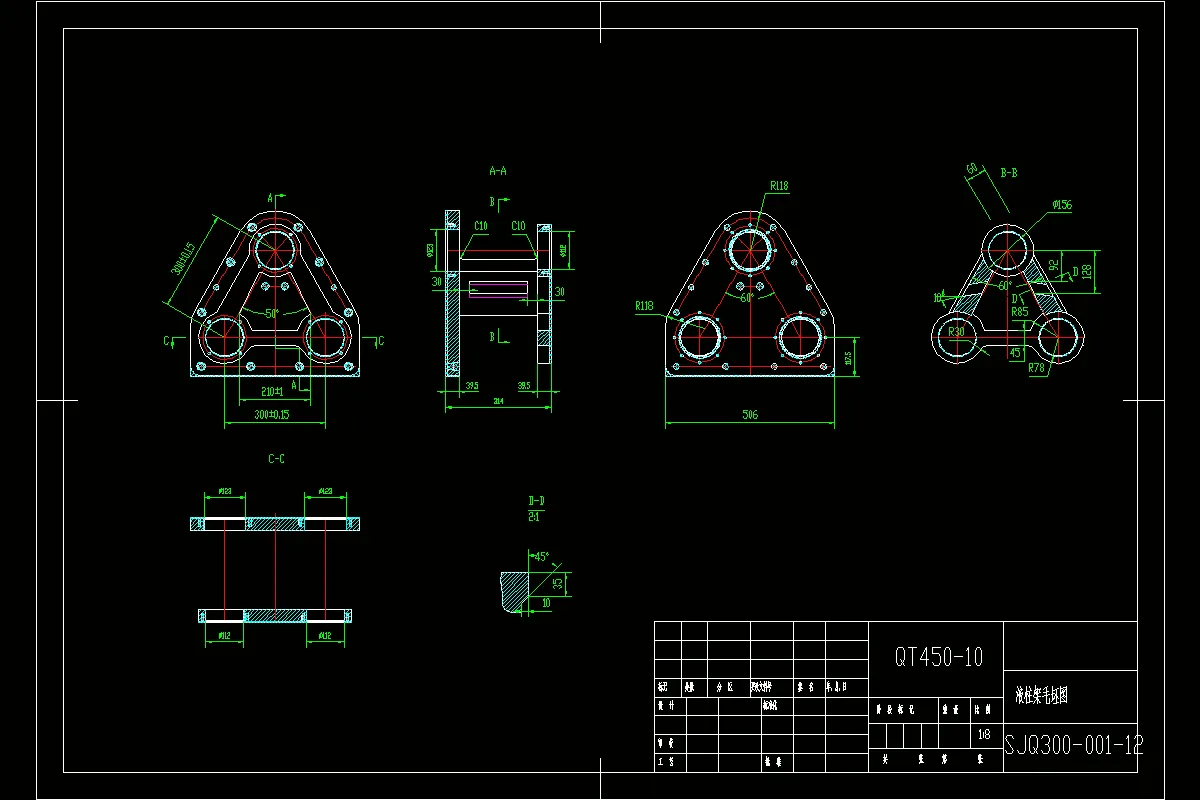
Task: Click the '38.5' dimension text
Action: (x=524, y=385)
